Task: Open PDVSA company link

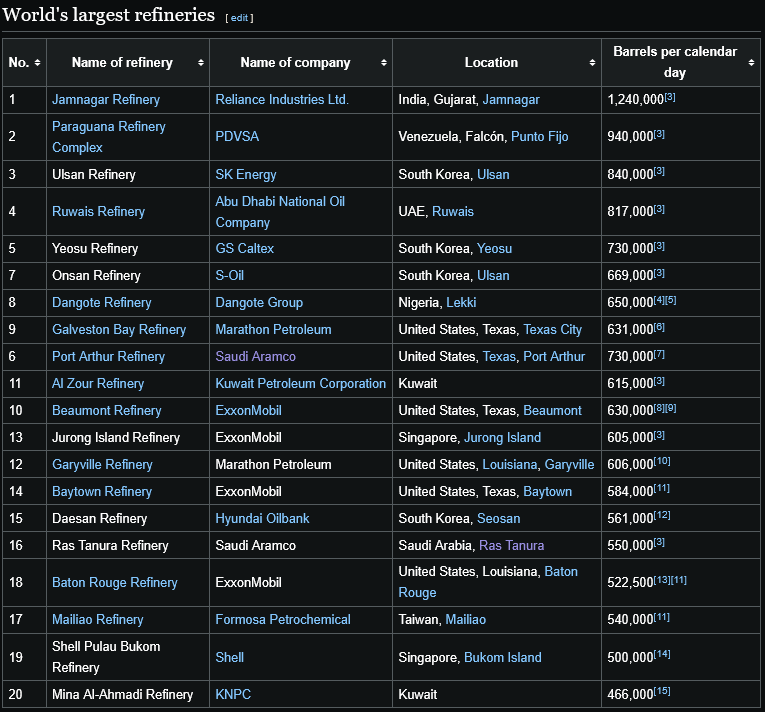Action: 237,137
